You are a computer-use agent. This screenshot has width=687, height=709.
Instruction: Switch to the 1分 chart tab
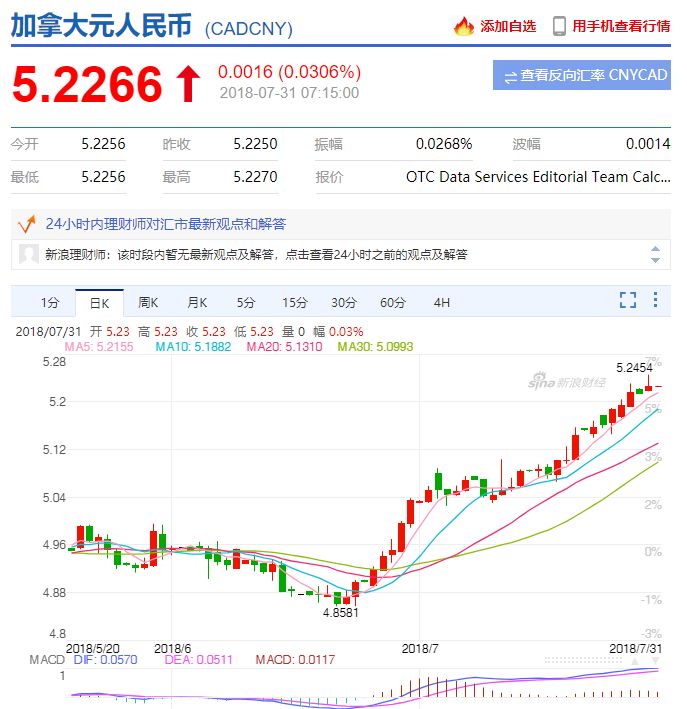click(x=50, y=302)
